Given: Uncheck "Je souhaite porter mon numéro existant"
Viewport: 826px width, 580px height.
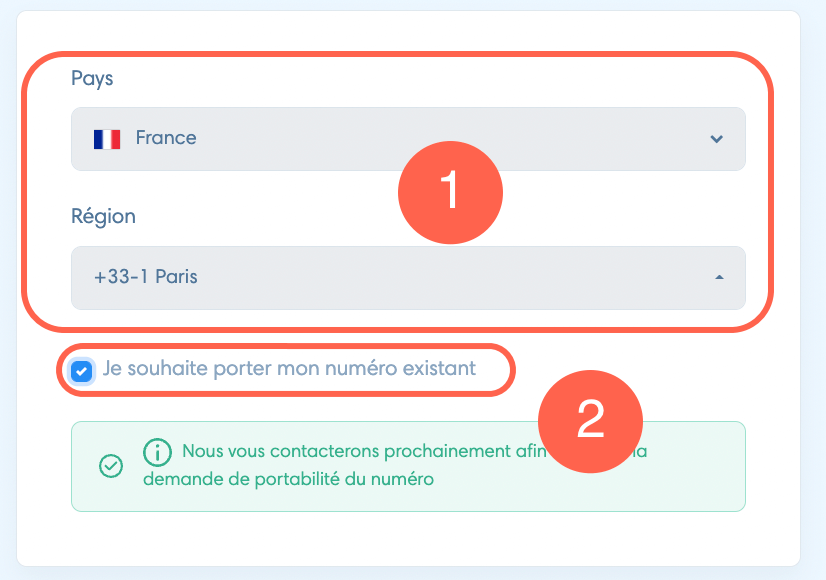Looking at the screenshot, I should [81, 371].
